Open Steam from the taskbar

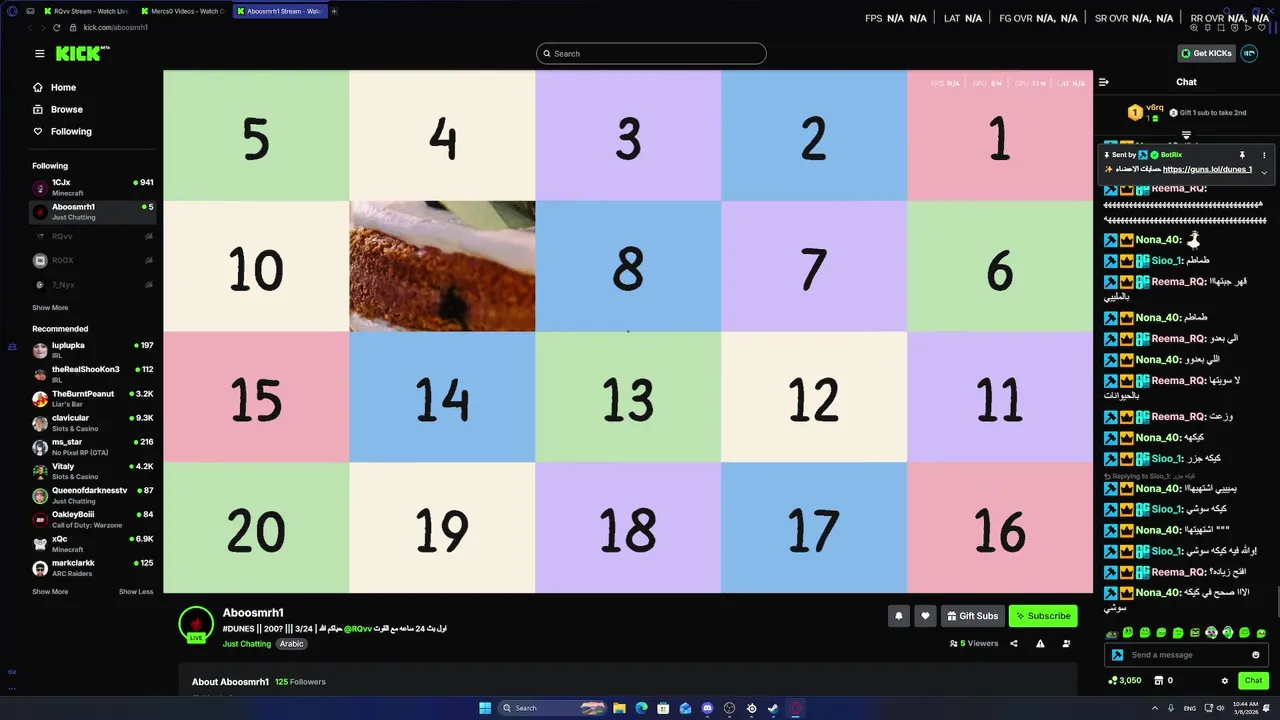pyautogui.click(x=773, y=708)
